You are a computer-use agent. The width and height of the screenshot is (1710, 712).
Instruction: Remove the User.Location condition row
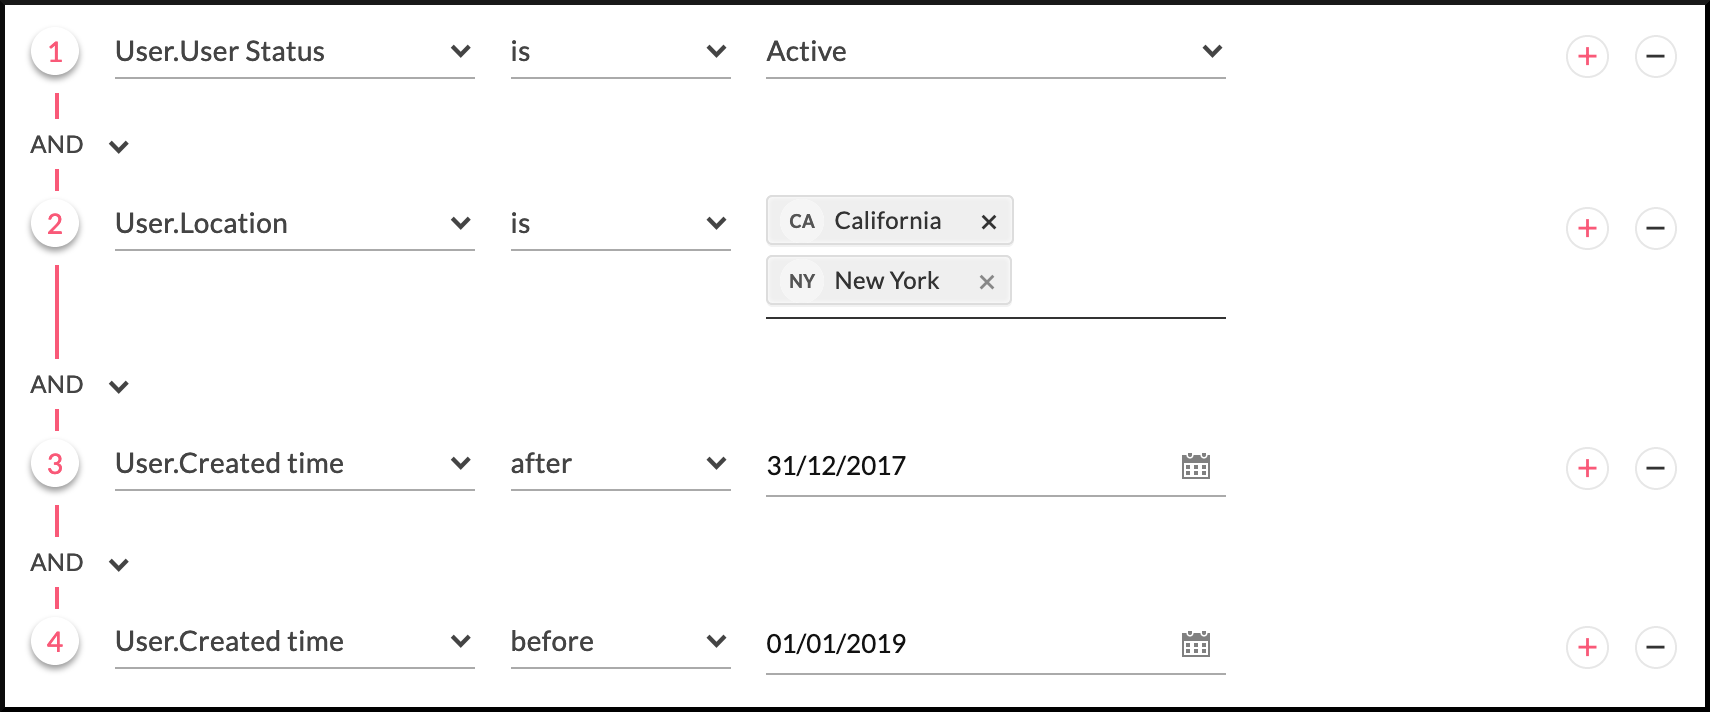point(1655,228)
